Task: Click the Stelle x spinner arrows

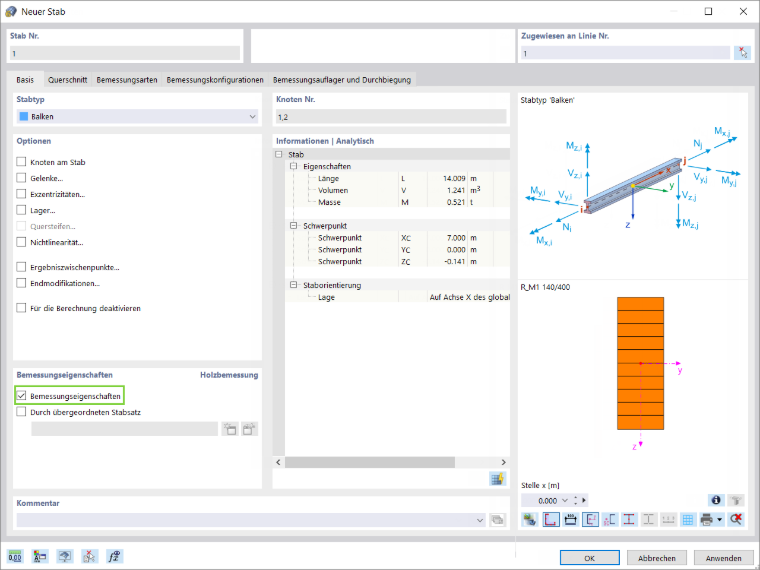Action: tap(575, 500)
